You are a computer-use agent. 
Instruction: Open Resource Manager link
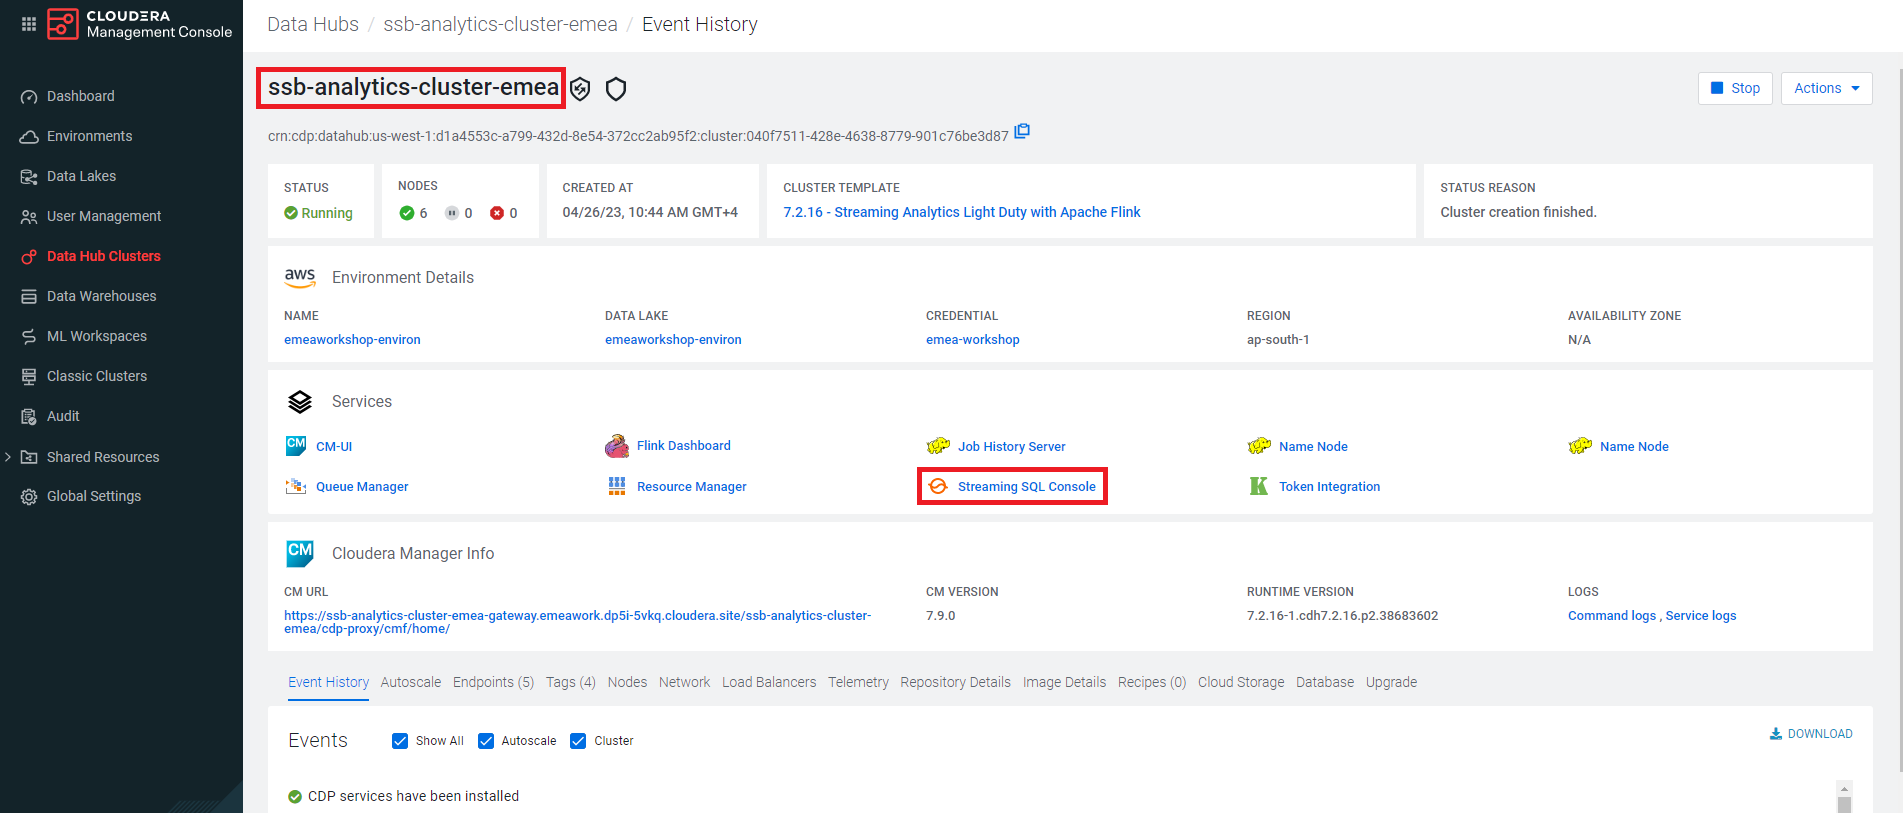[x=692, y=487]
